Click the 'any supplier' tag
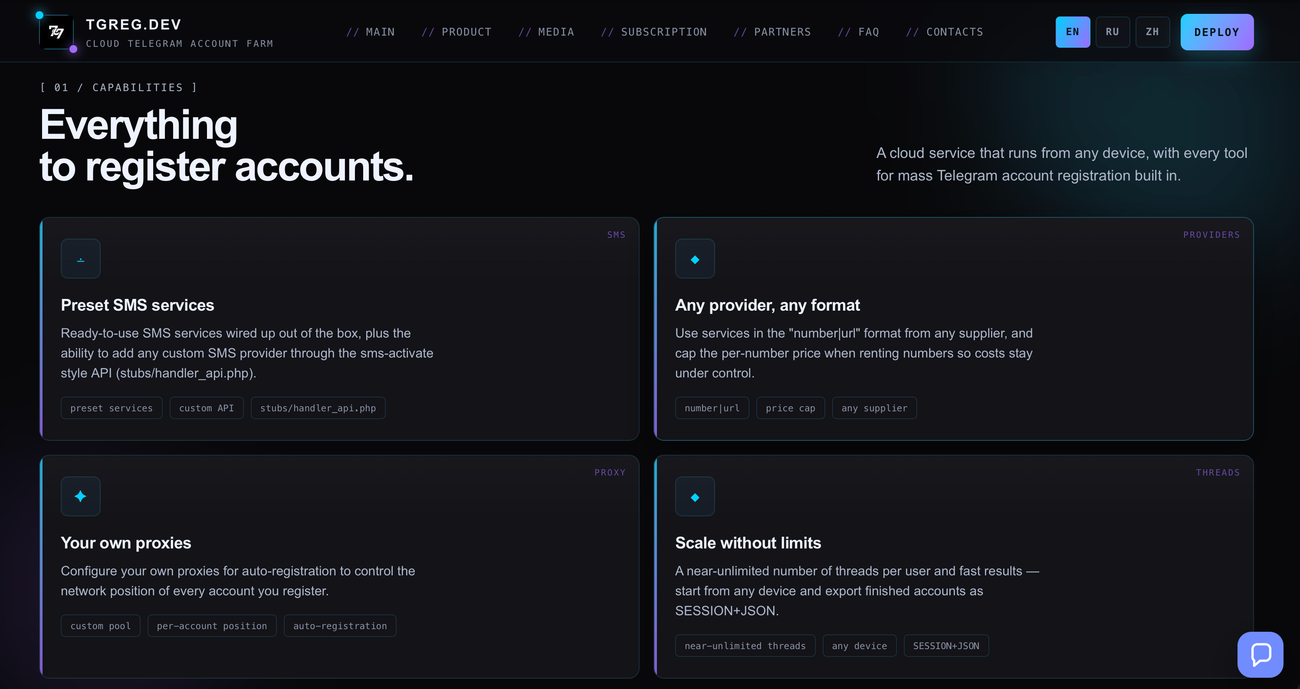The width and height of the screenshot is (1300, 689). click(875, 408)
